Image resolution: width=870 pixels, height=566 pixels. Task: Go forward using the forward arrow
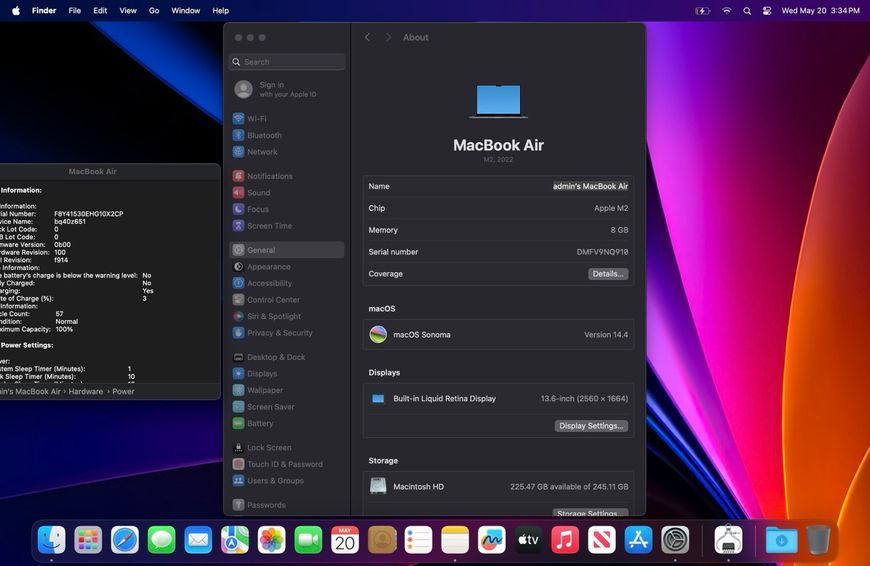pos(388,37)
